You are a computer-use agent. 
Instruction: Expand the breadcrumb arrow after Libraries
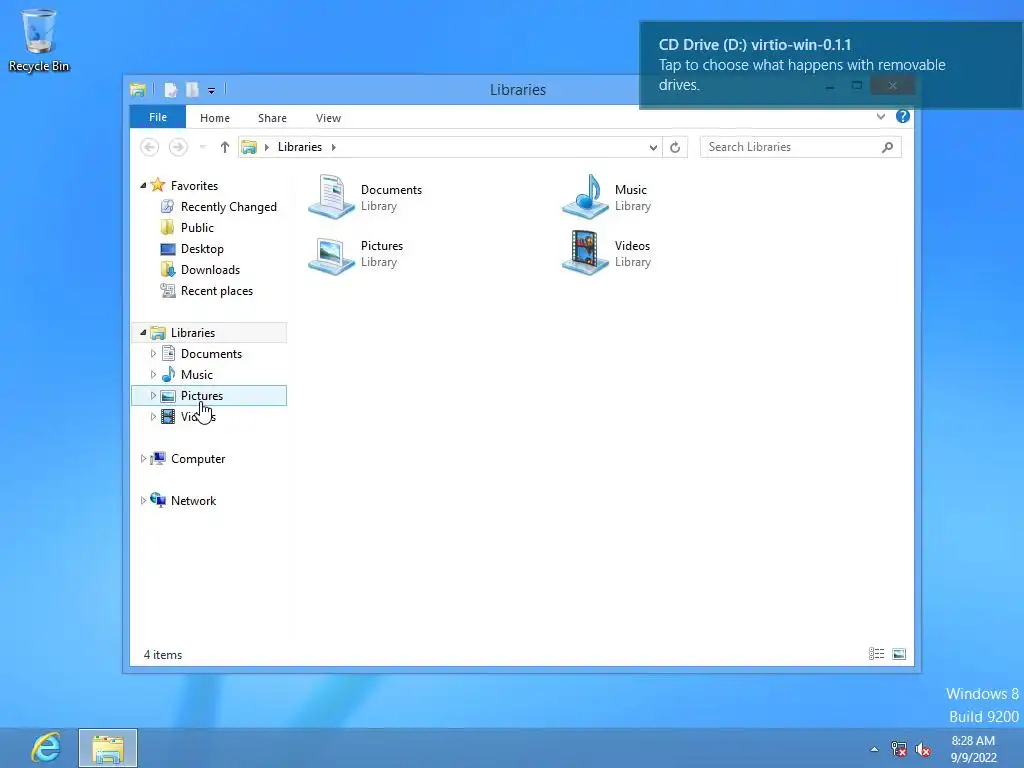point(333,147)
